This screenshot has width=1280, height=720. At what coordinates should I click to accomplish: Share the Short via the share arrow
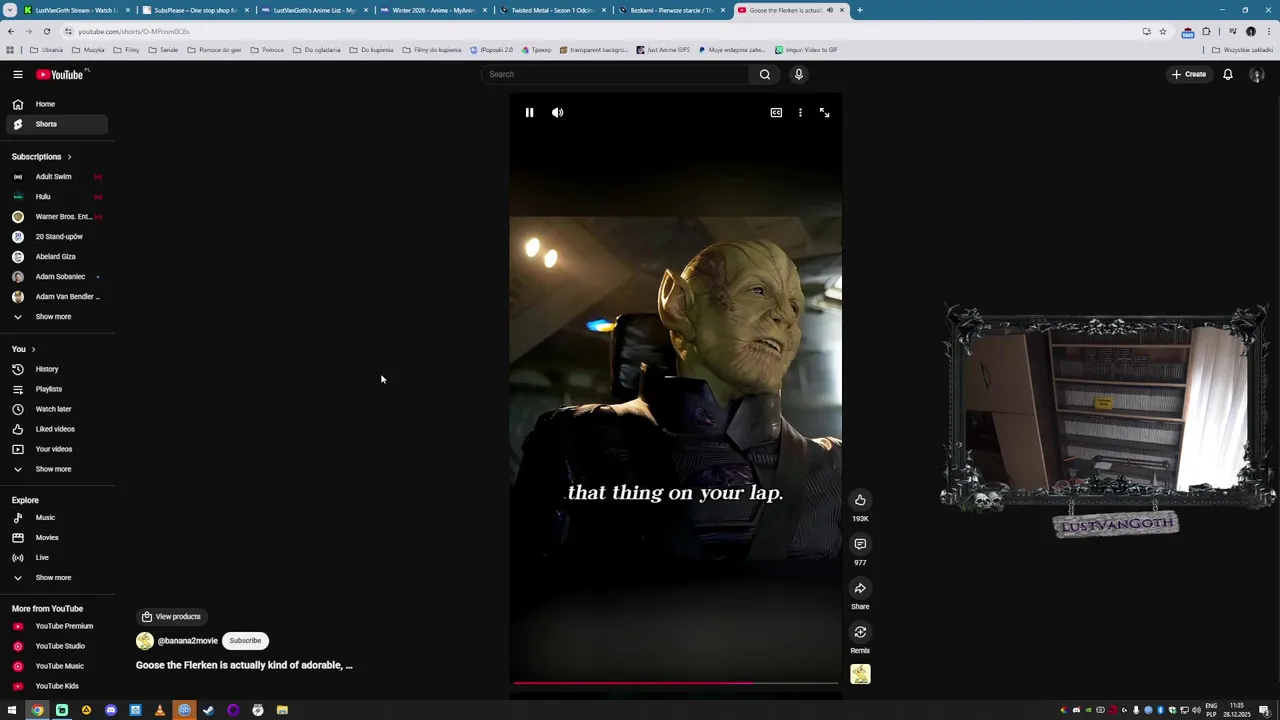[860, 588]
